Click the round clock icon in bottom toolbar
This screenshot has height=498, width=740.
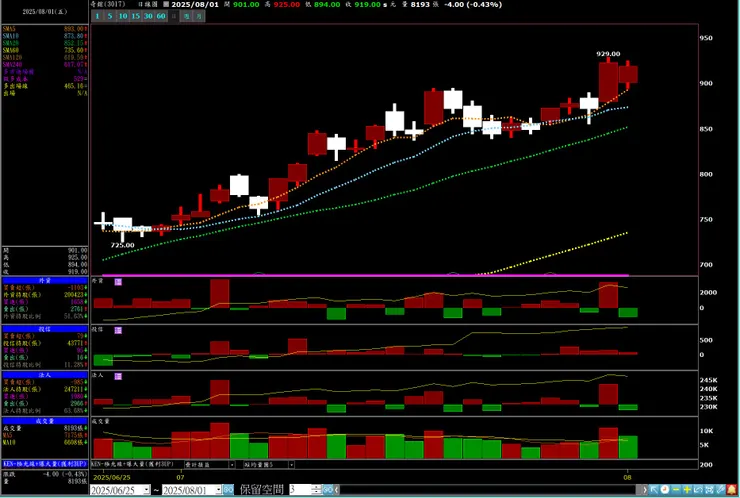[x=664, y=490]
